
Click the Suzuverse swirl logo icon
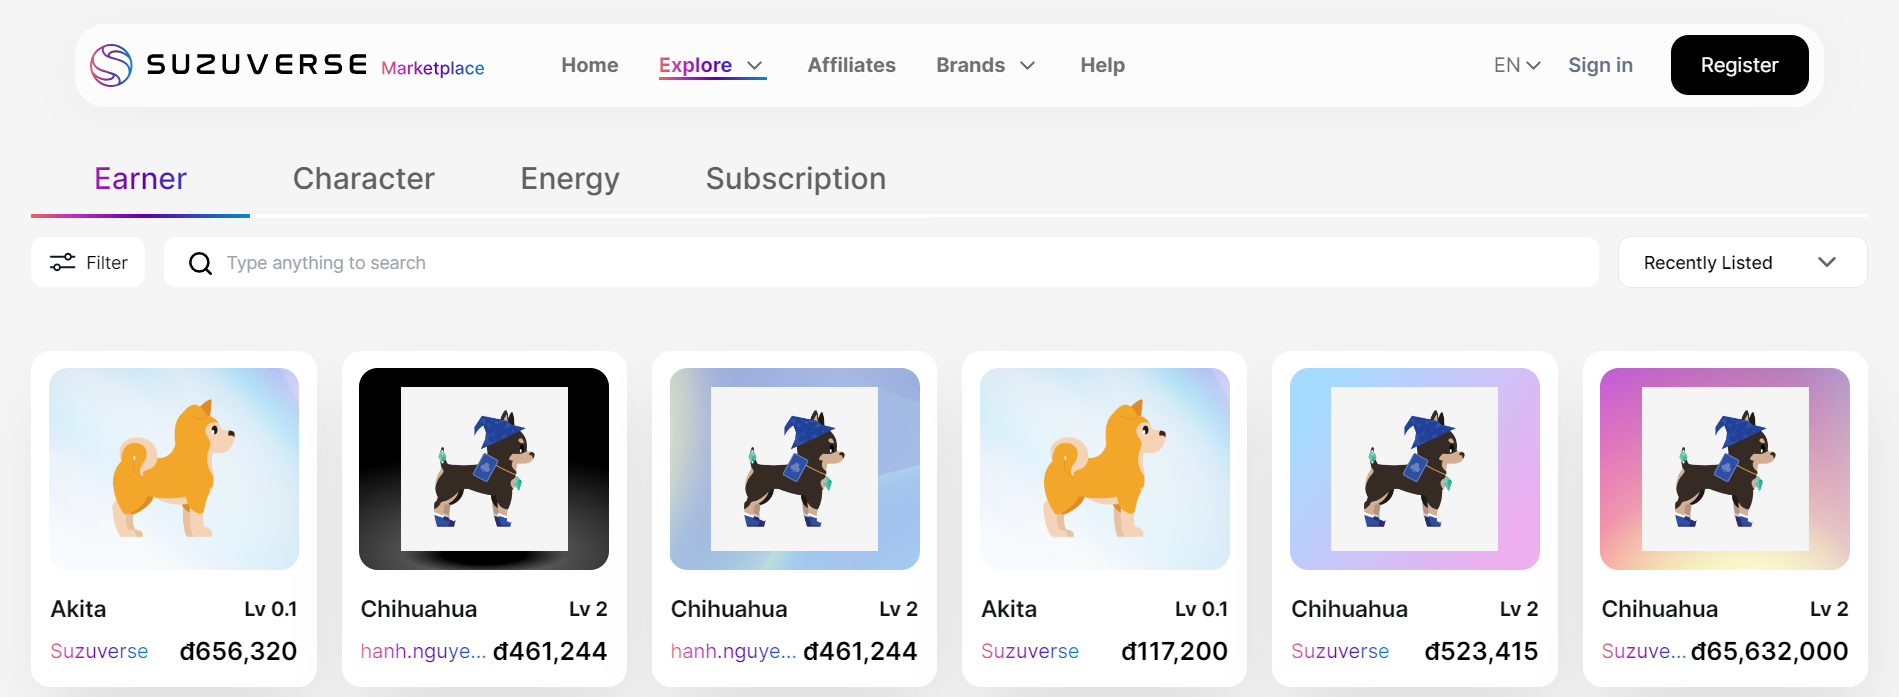point(111,65)
